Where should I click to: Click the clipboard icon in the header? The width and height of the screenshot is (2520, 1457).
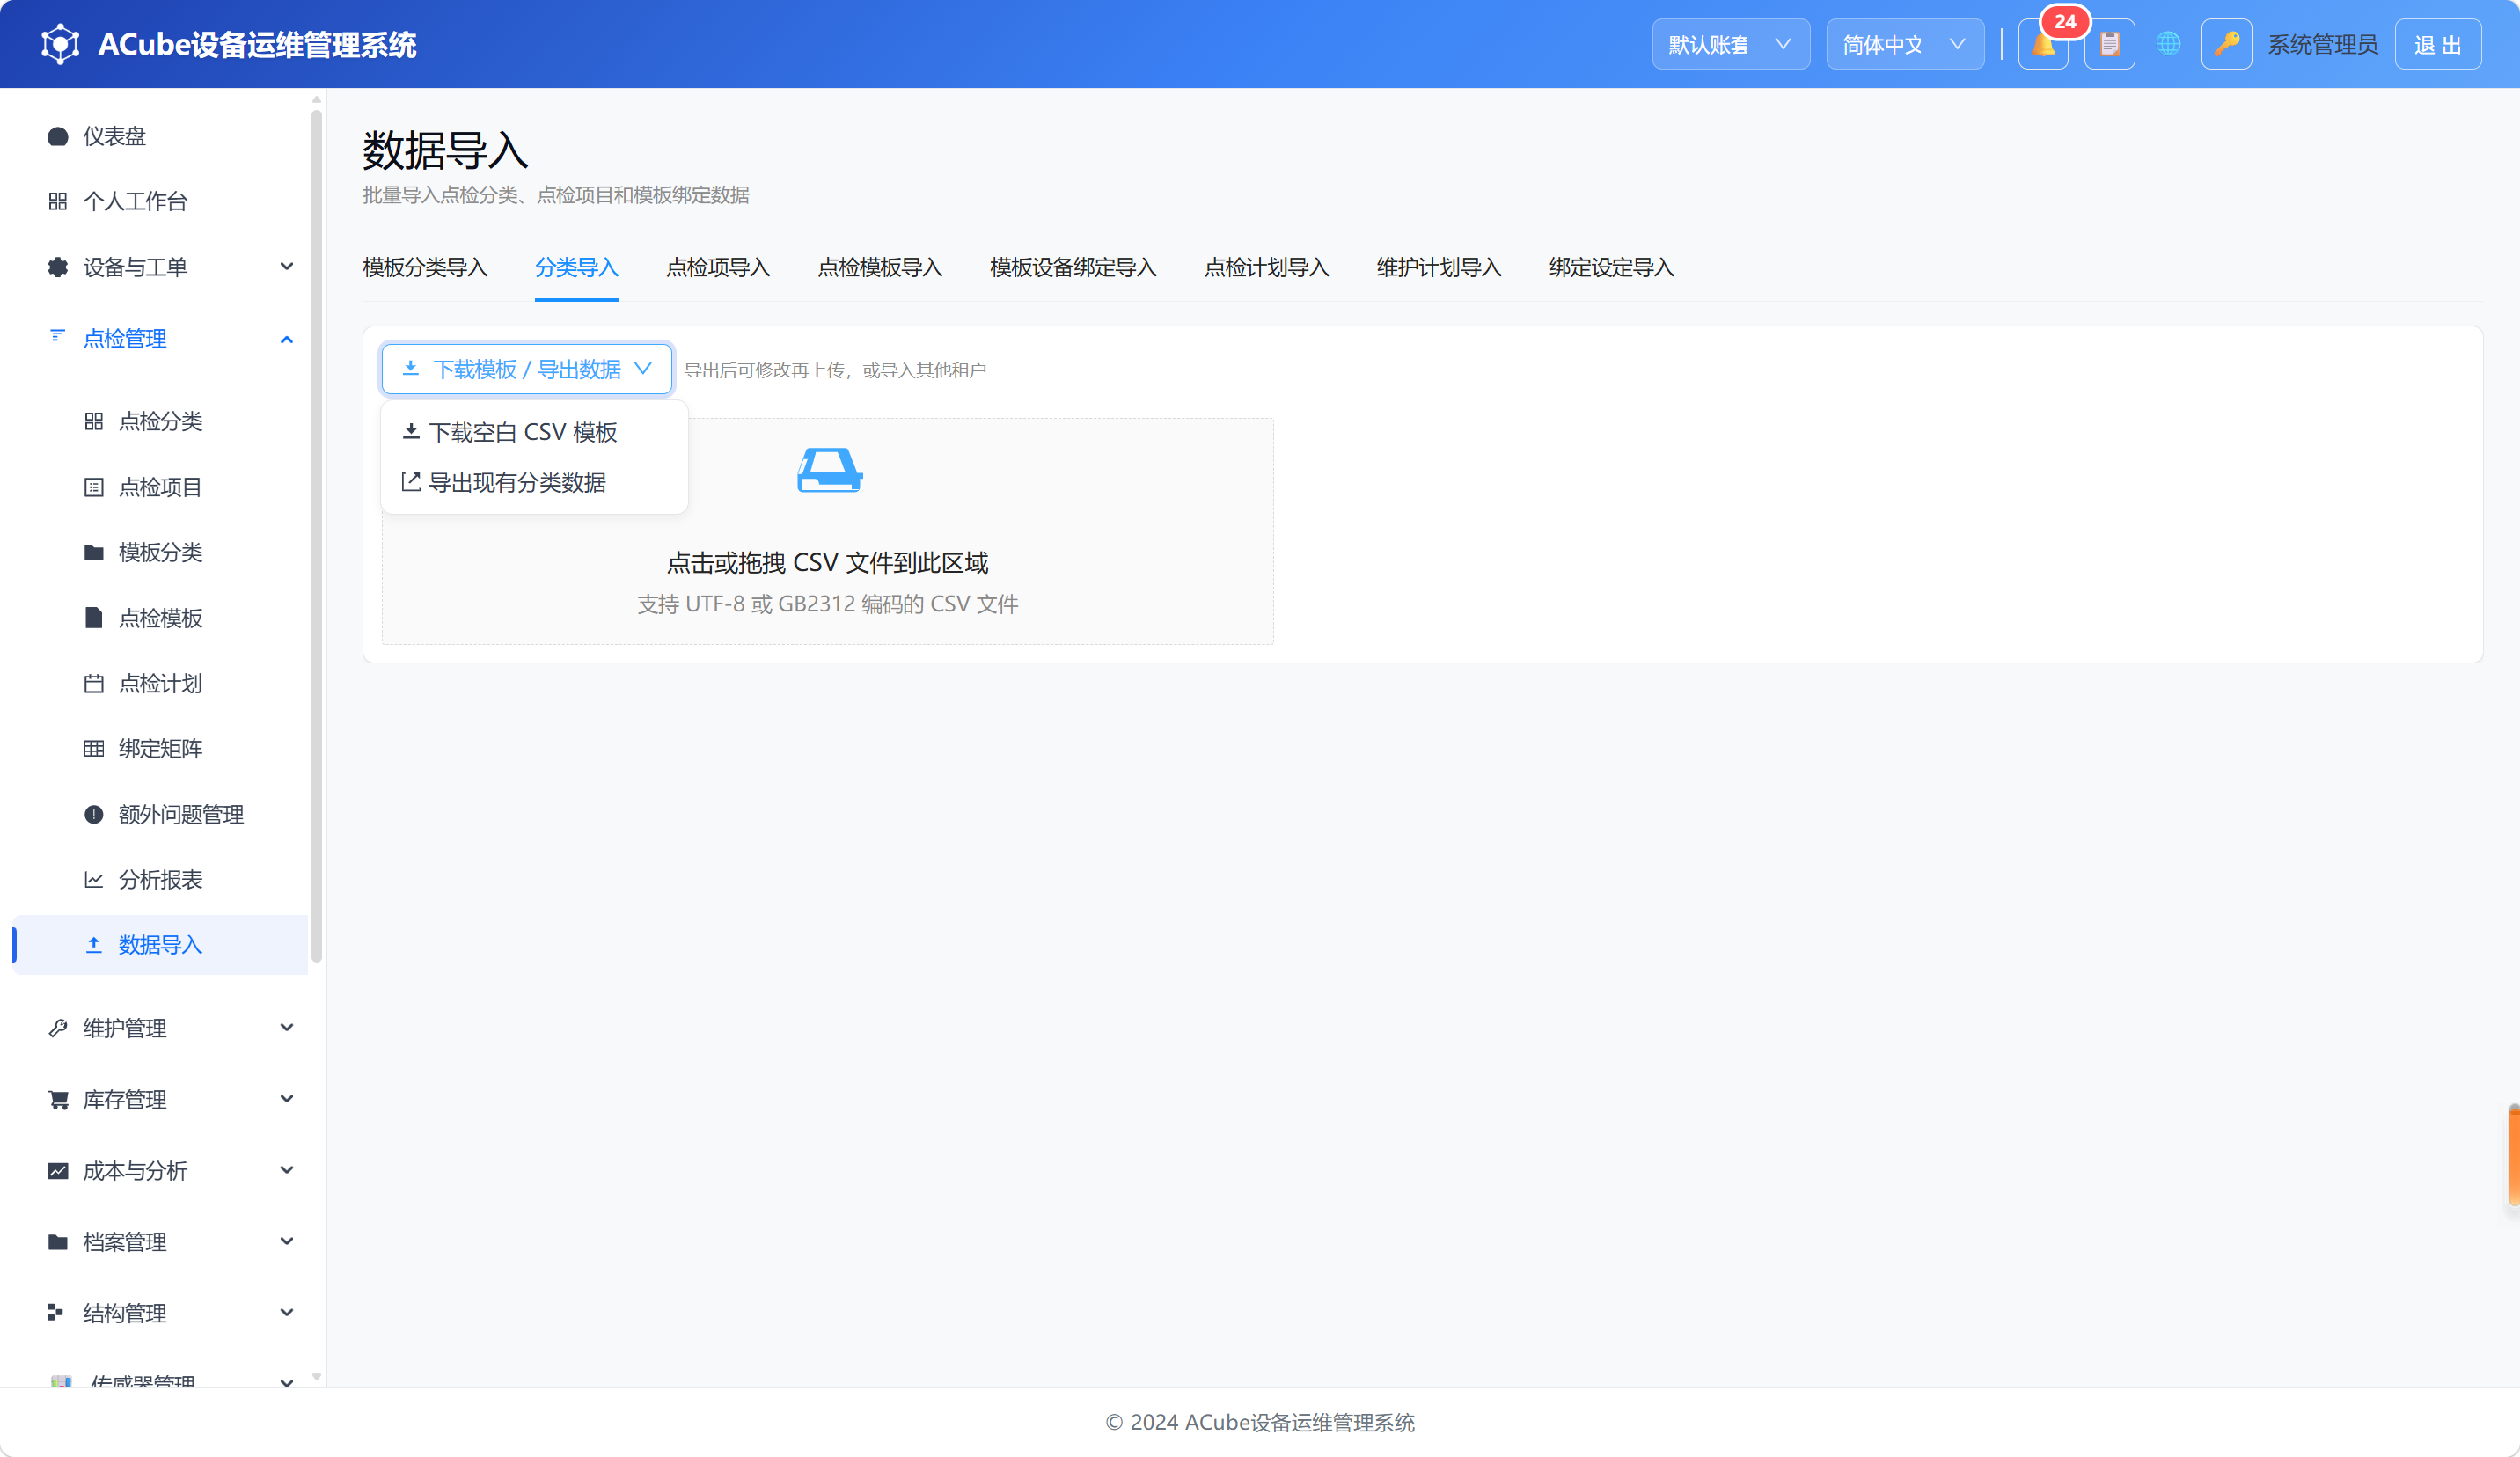click(2109, 44)
